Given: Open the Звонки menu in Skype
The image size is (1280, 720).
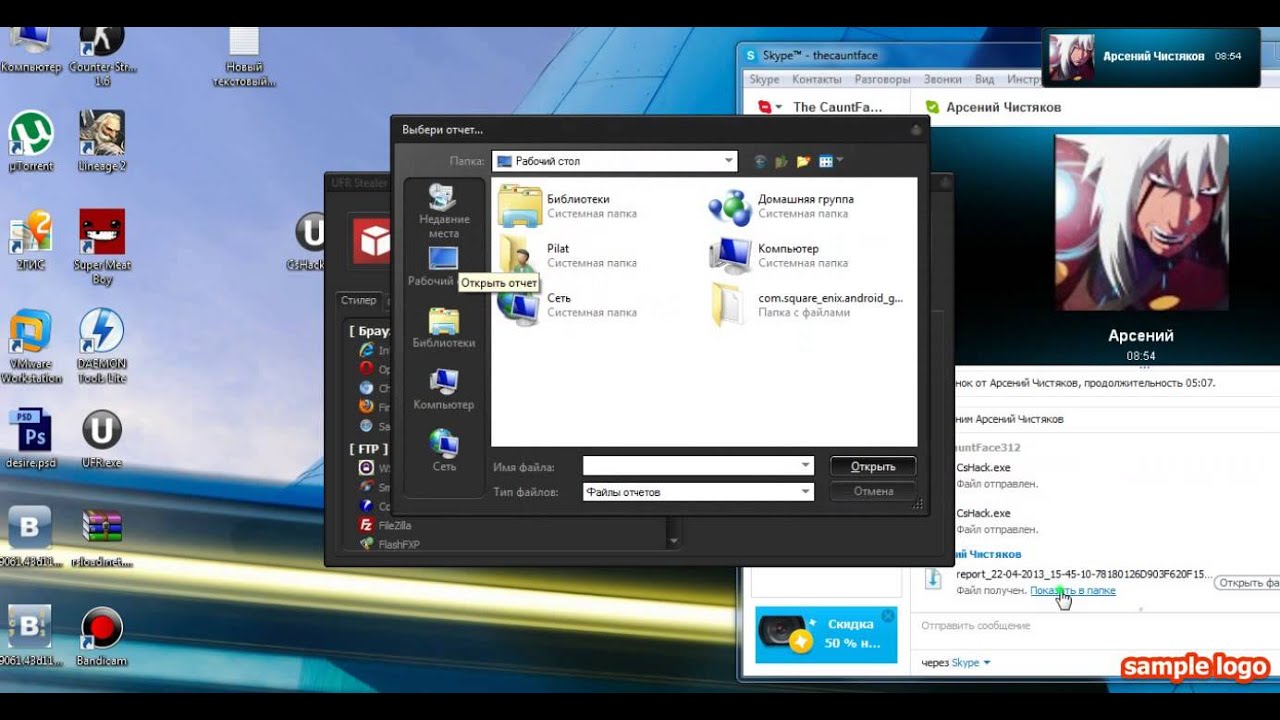Looking at the screenshot, I should pyautogui.click(x=943, y=79).
